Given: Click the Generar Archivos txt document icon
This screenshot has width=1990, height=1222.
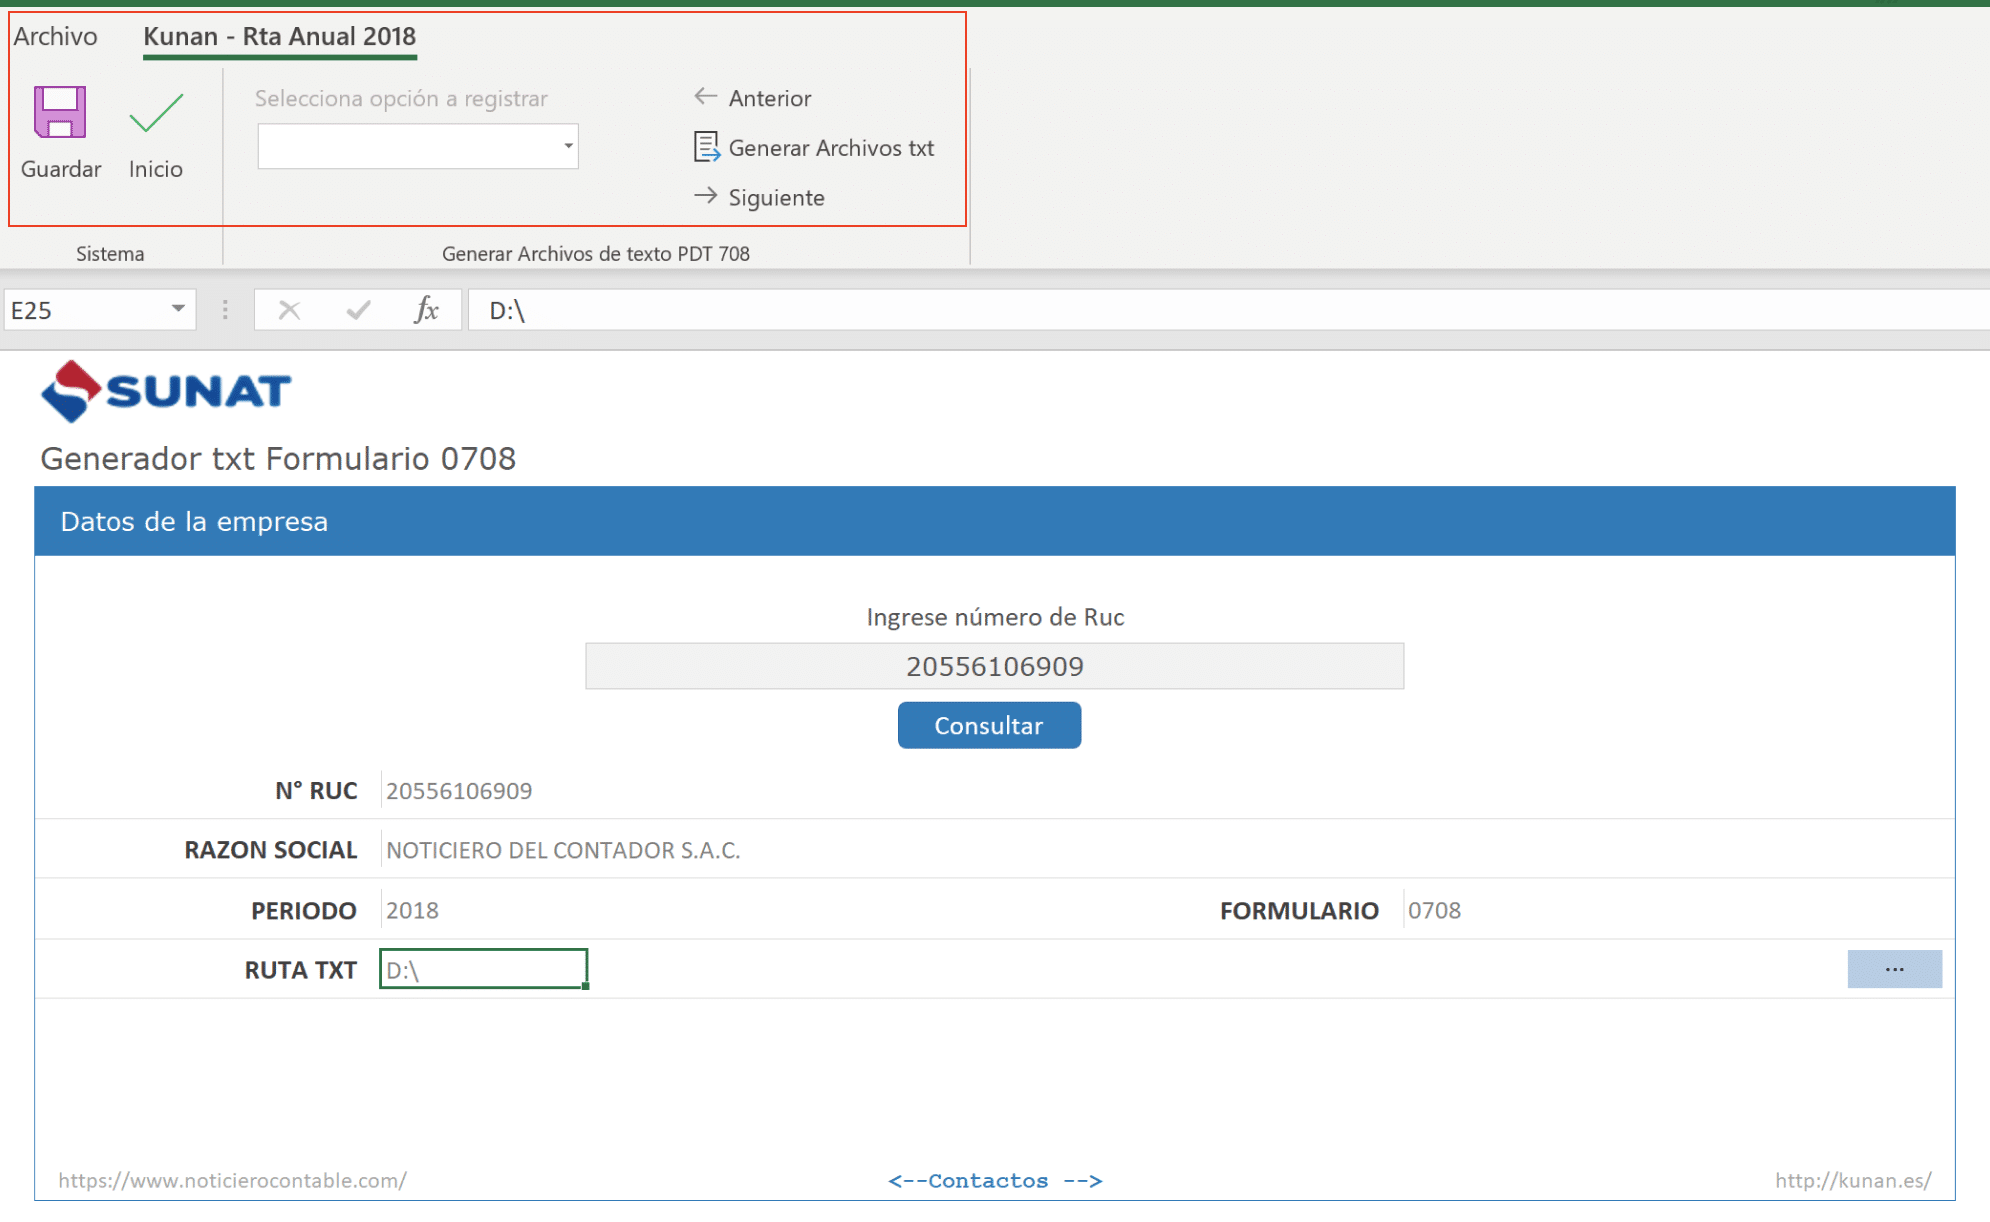Looking at the screenshot, I should point(706,147).
